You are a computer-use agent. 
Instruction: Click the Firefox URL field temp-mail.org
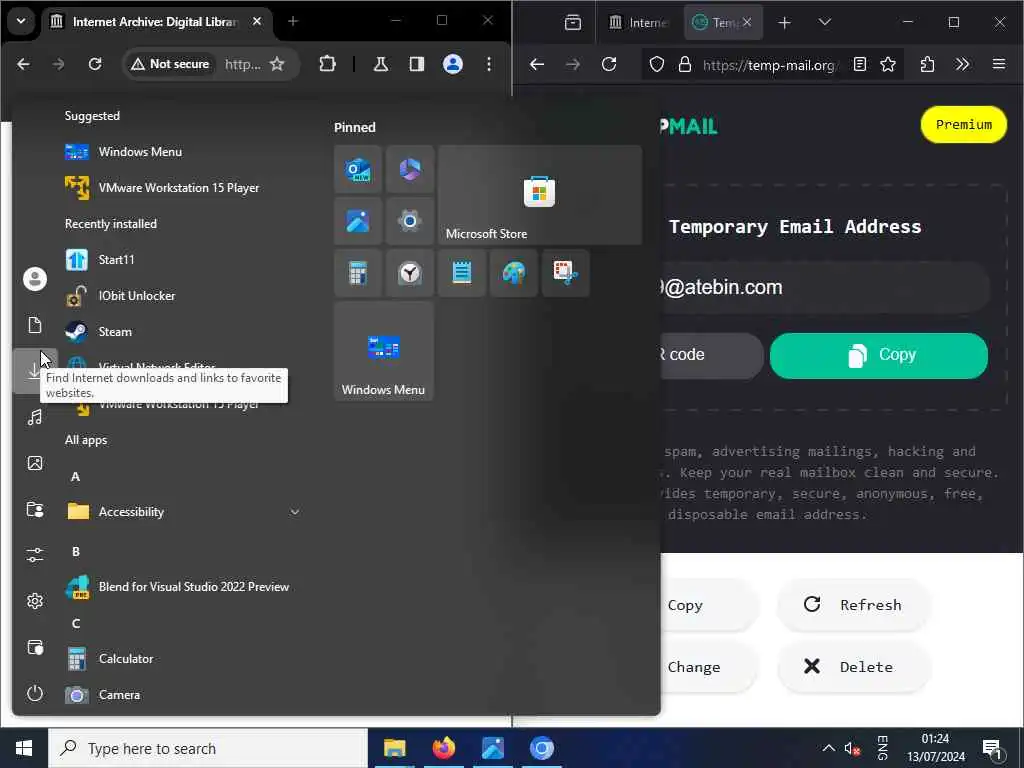pos(769,65)
